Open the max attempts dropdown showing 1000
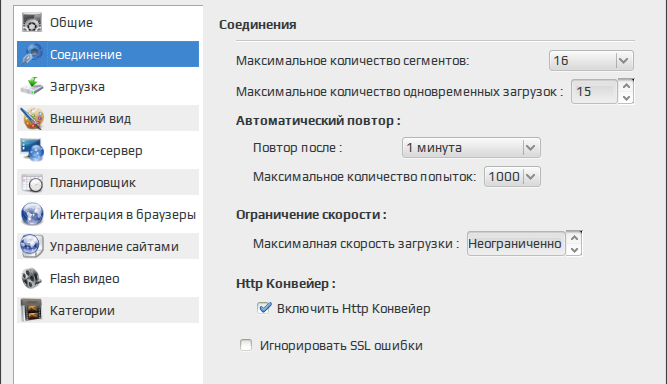Image resolution: width=667 pixels, height=384 pixels. click(512, 176)
